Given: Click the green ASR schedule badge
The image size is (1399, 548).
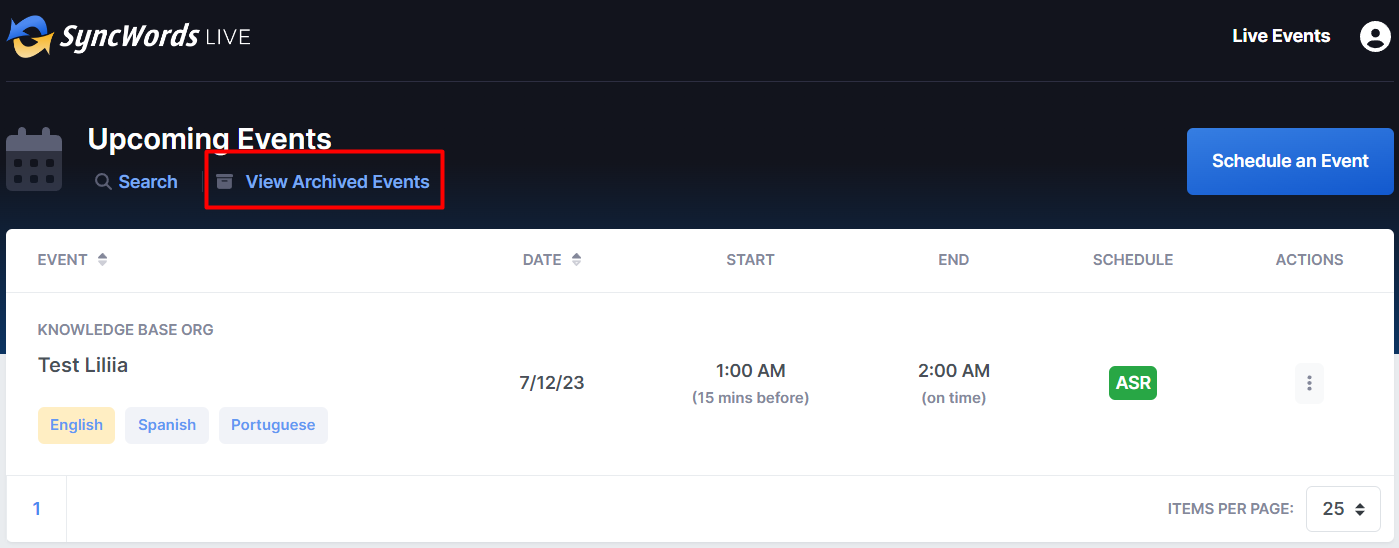Looking at the screenshot, I should 1133,383.
